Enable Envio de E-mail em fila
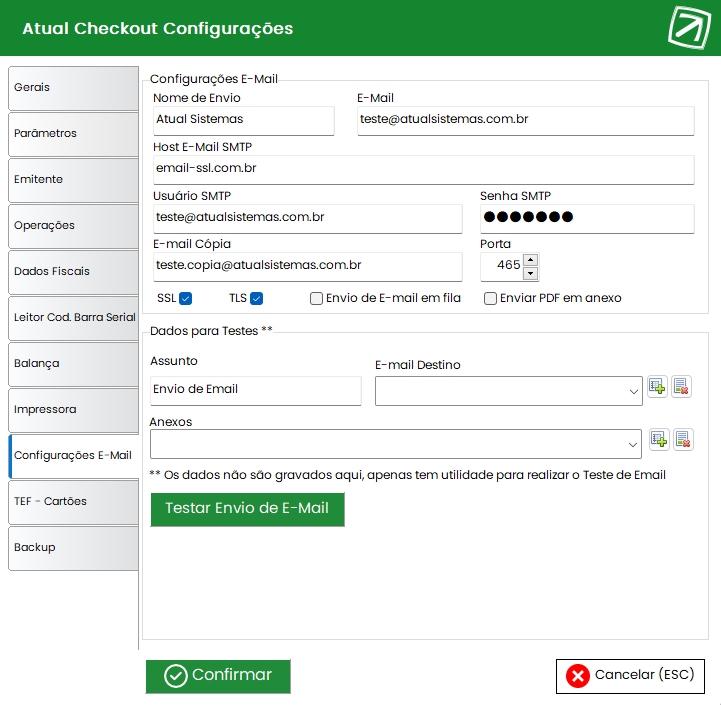Viewport: 721px width, 705px height. click(316, 298)
